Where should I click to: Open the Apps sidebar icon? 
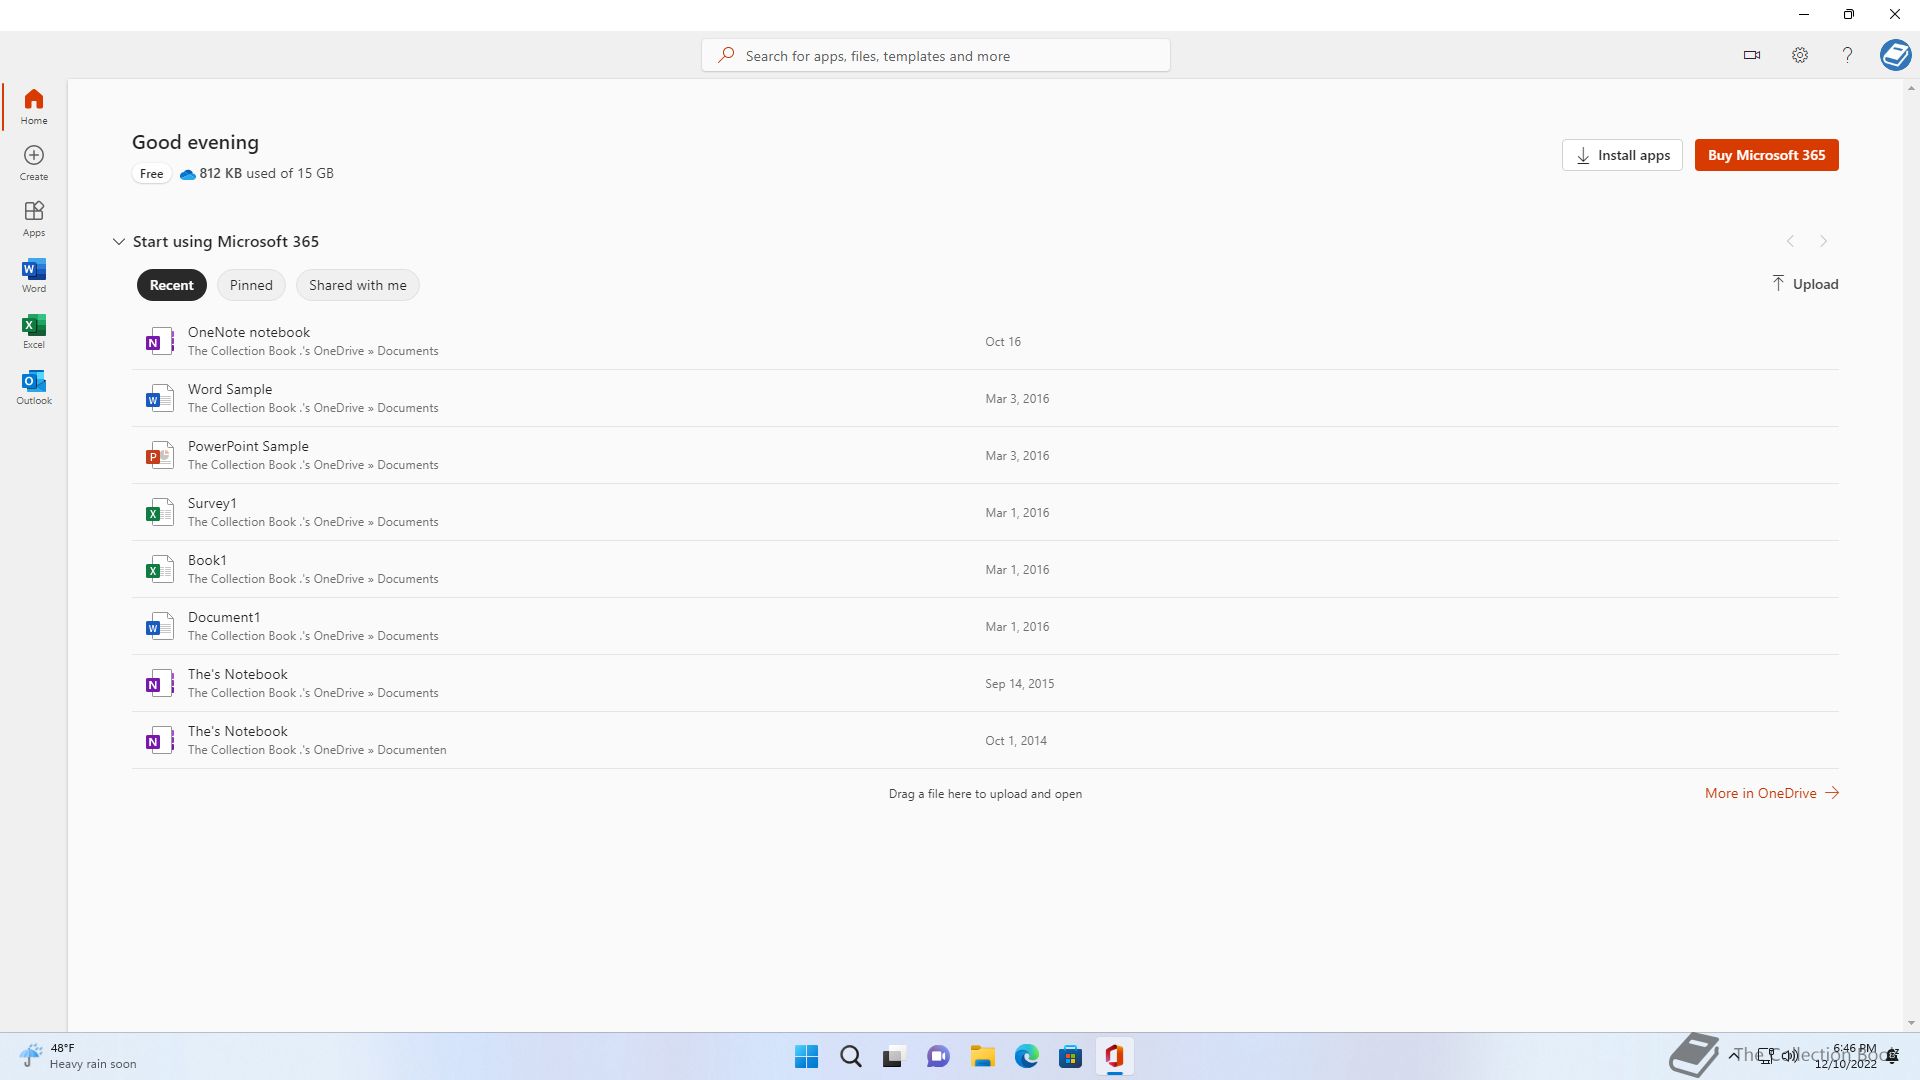click(34, 218)
